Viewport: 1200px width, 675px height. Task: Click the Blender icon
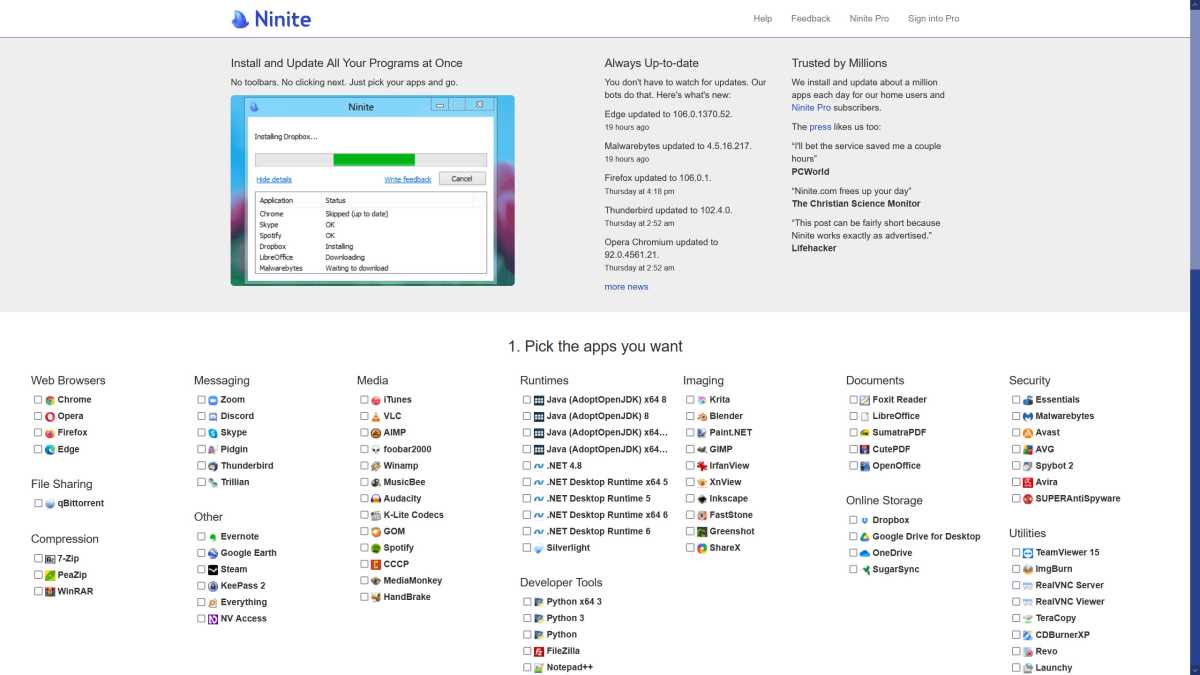[702, 416]
